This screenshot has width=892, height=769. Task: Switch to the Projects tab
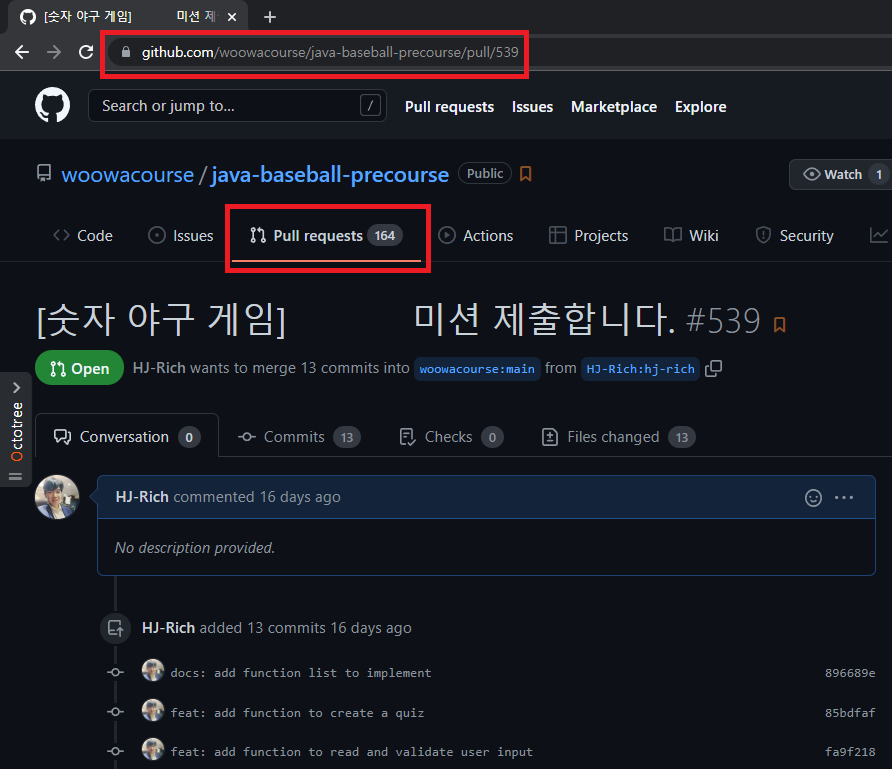coord(588,235)
